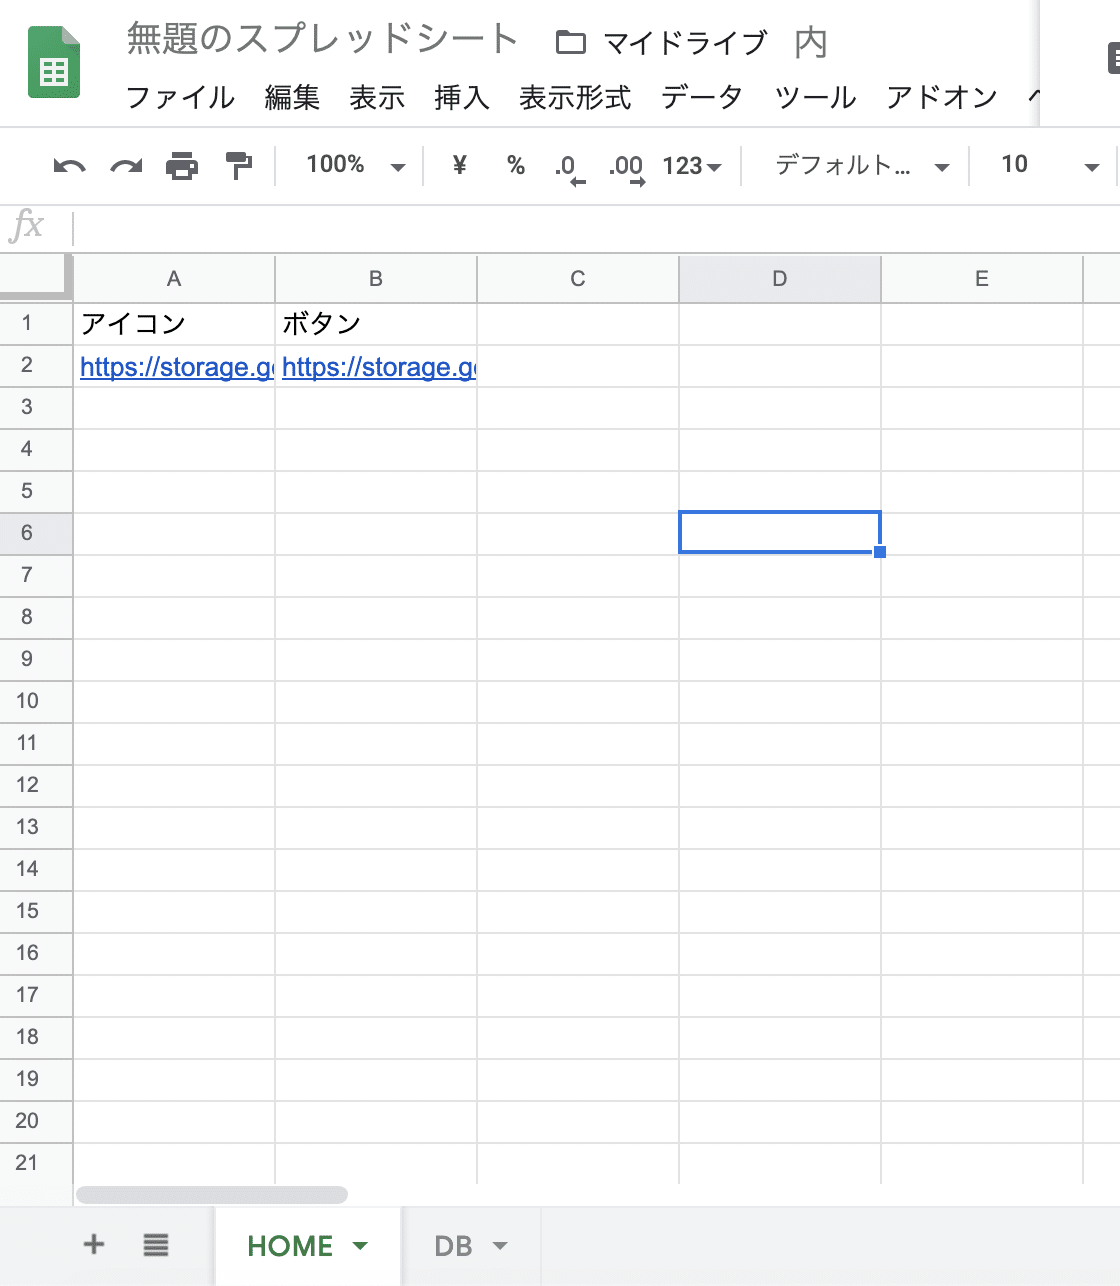This screenshot has height=1286, width=1120.
Task: Open the データ menu
Action: (700, 98)
